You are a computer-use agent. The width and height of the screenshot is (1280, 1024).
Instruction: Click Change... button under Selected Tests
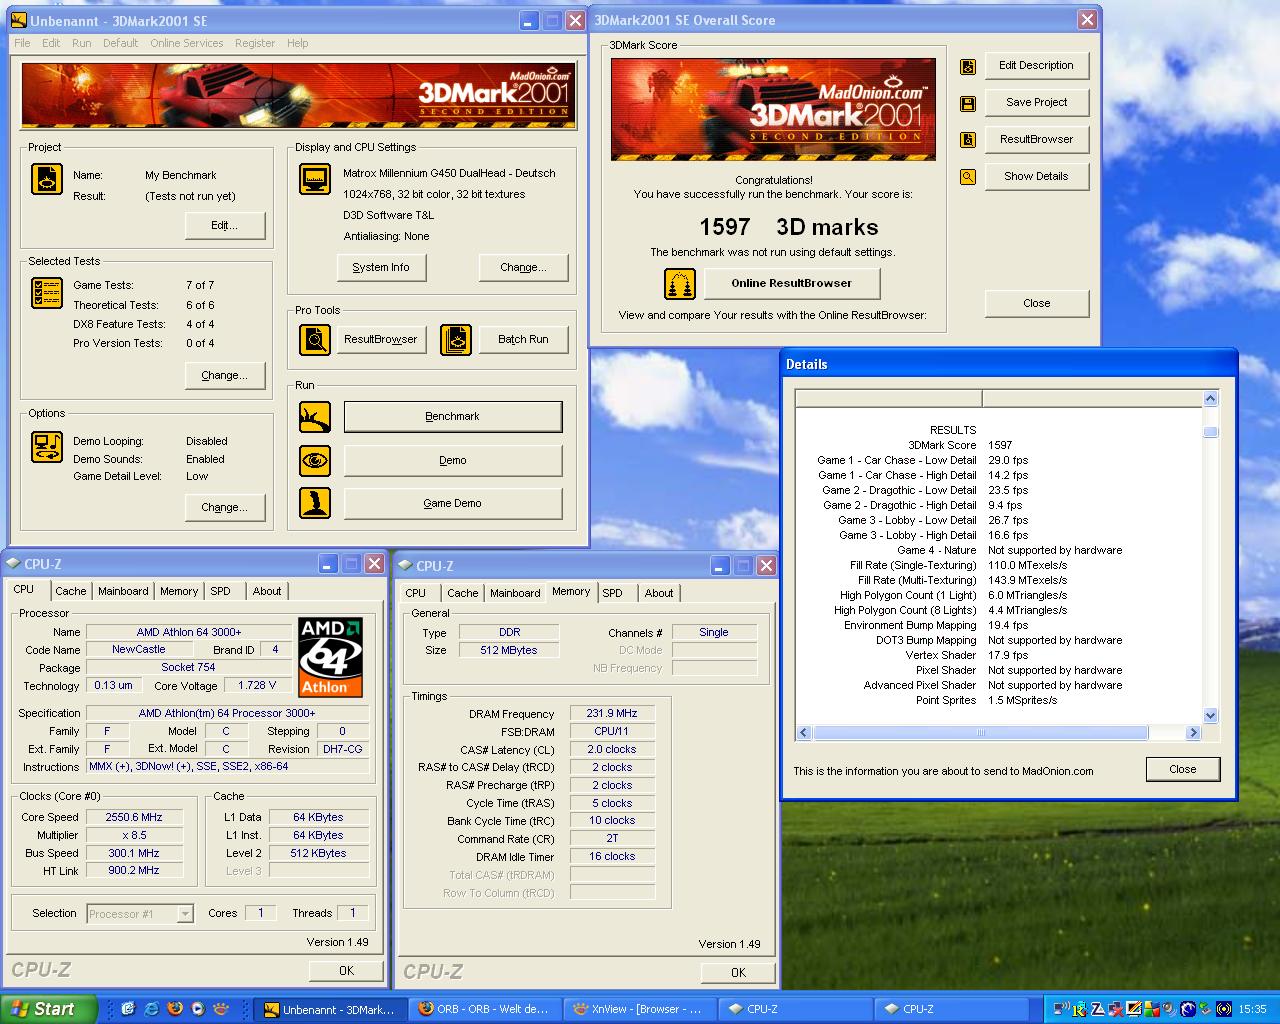[225, 375]
